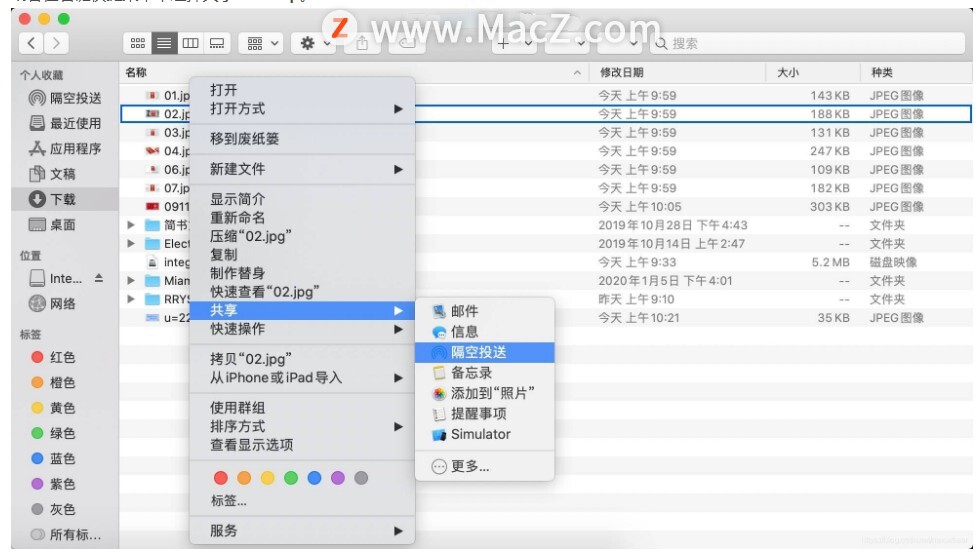Switch to list view in toolbar

click(164, 43)
